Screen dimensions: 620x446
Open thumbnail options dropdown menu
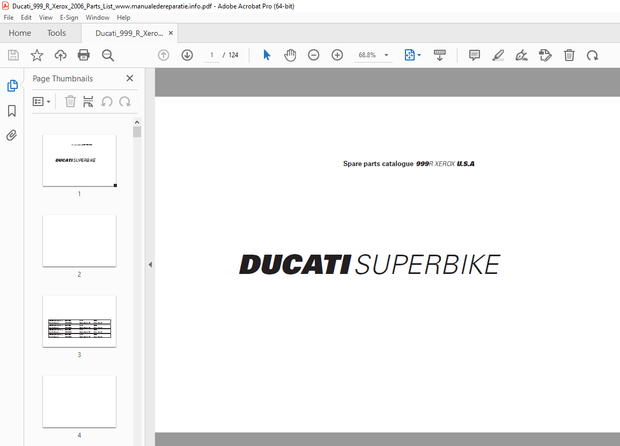point(41,102)
